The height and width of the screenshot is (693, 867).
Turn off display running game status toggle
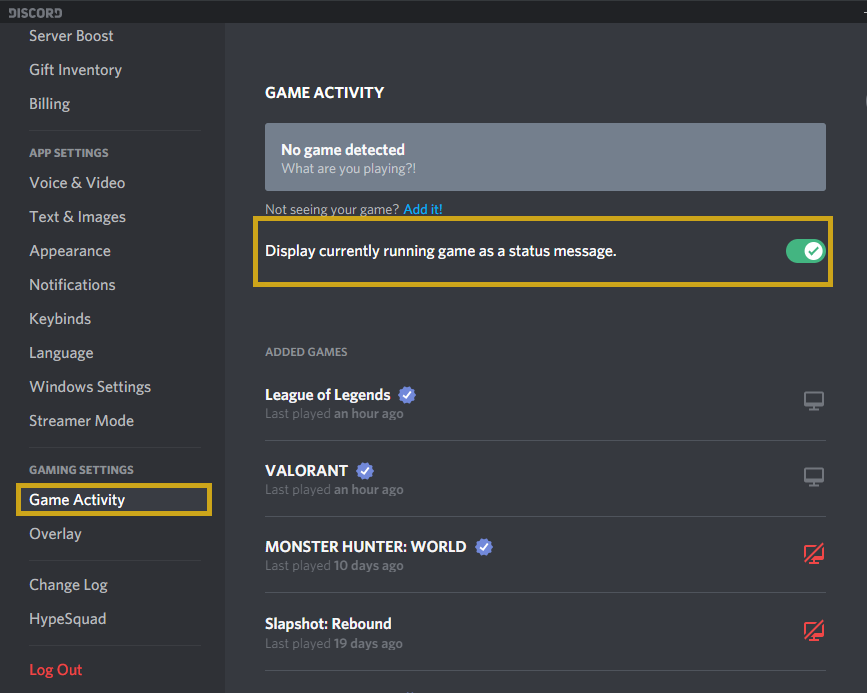pos(806,251)
